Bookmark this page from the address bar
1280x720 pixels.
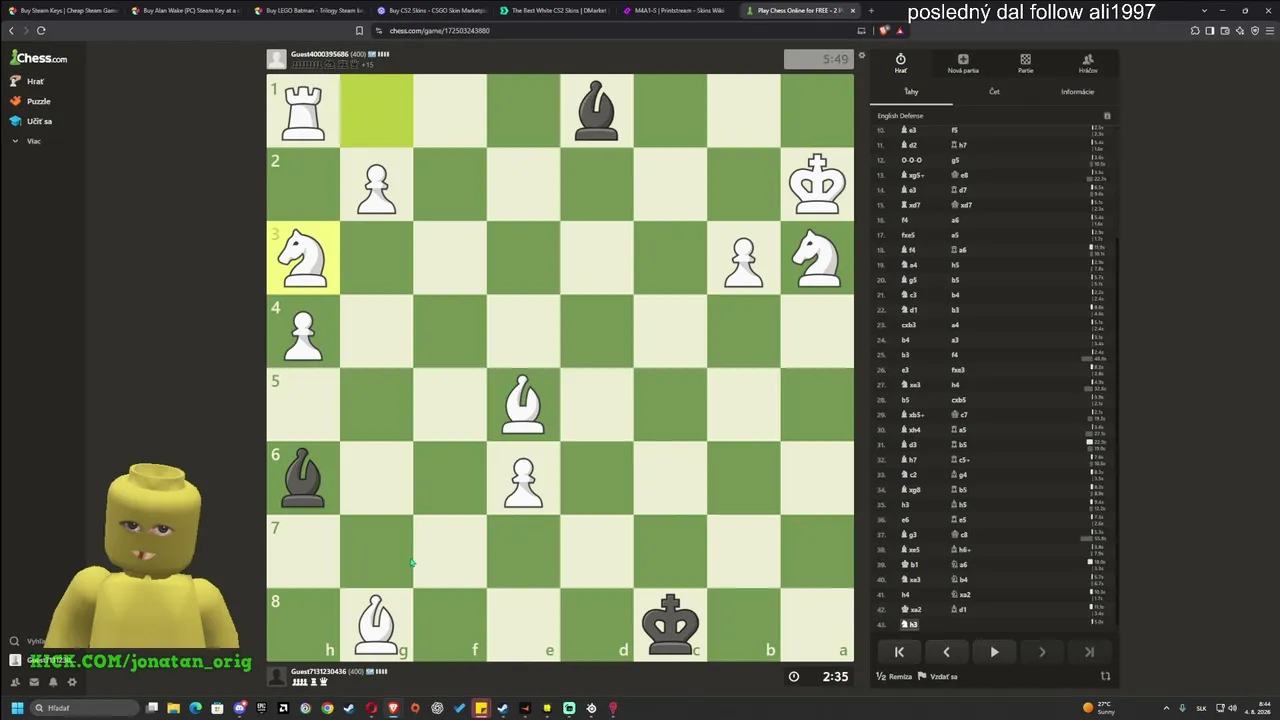coord(359,30)
